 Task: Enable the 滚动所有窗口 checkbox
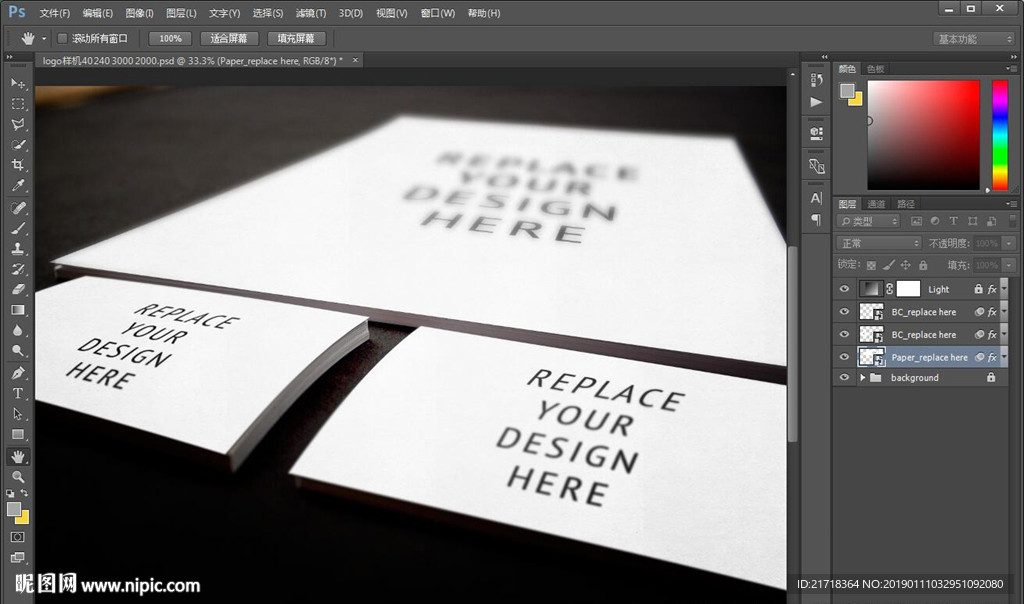click(x=62, y=39)
